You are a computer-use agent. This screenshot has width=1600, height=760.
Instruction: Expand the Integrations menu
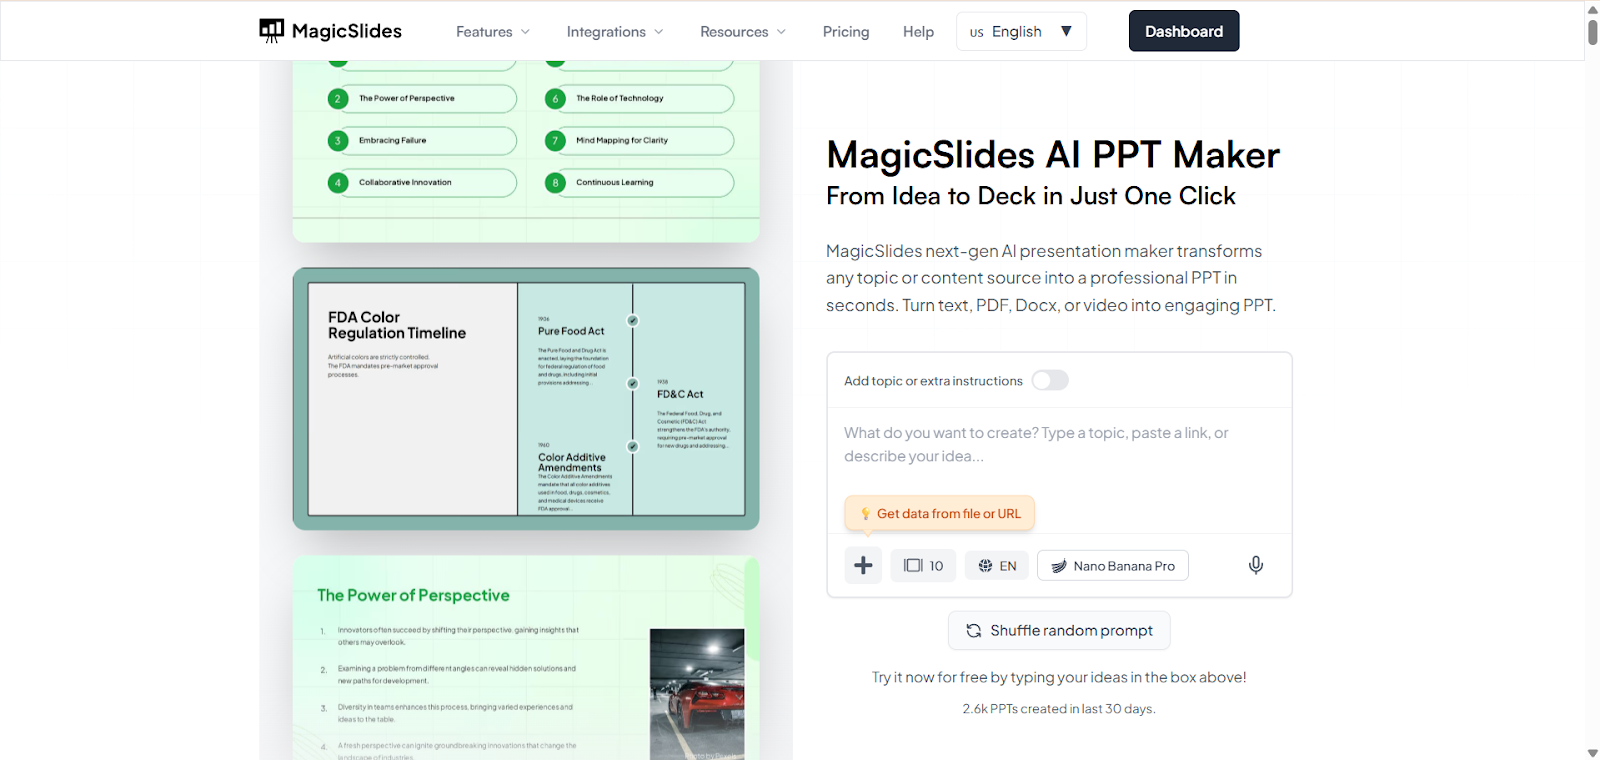coord(615,32)
